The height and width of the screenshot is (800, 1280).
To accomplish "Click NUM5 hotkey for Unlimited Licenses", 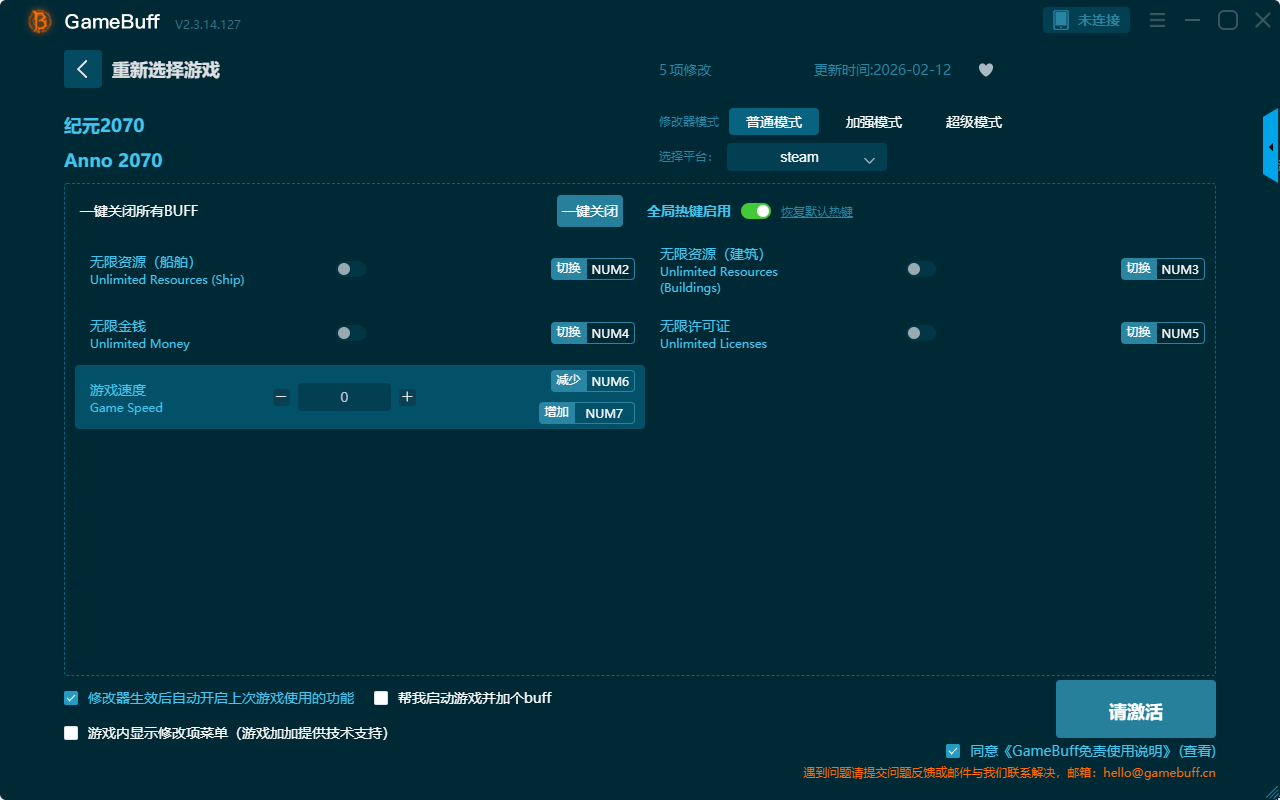I will (1180, 333).
